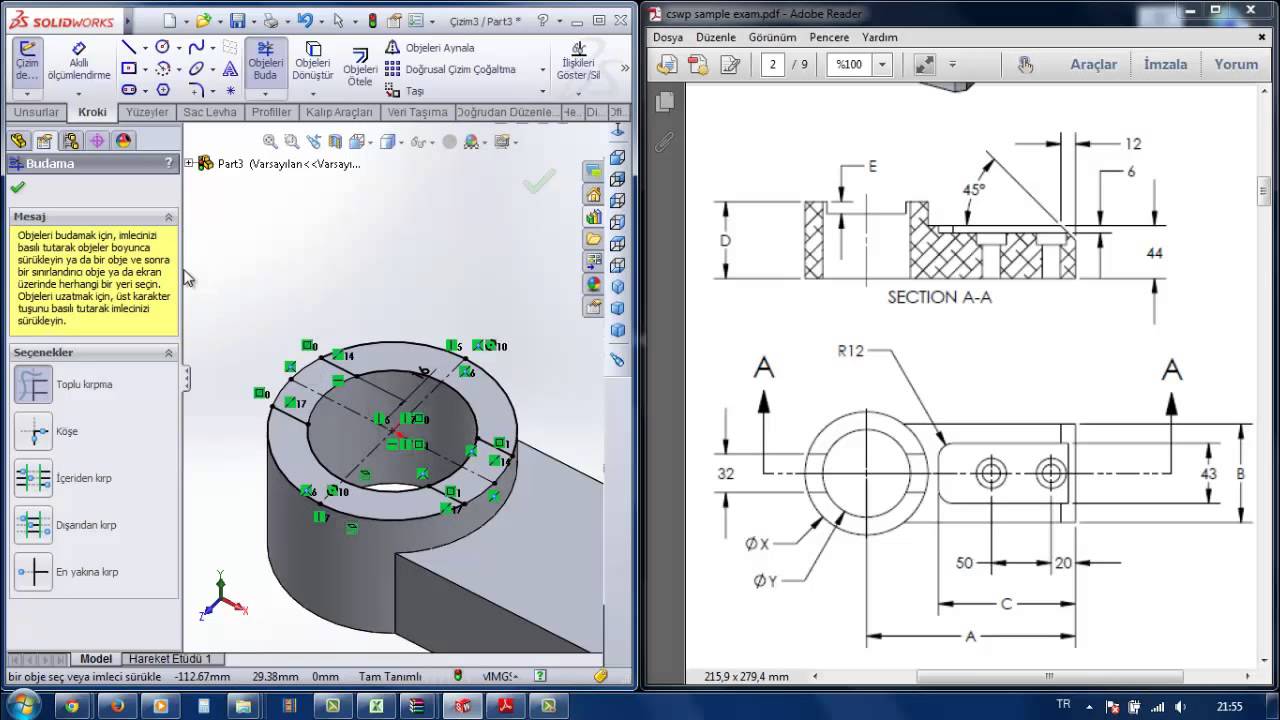Open the Dosya menu in Adobe Reader
The image size is (1280, 720).
668,37
